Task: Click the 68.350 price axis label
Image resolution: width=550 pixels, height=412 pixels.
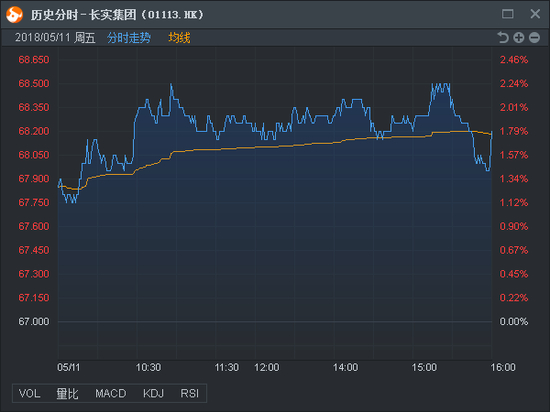Action: [34, 107]
